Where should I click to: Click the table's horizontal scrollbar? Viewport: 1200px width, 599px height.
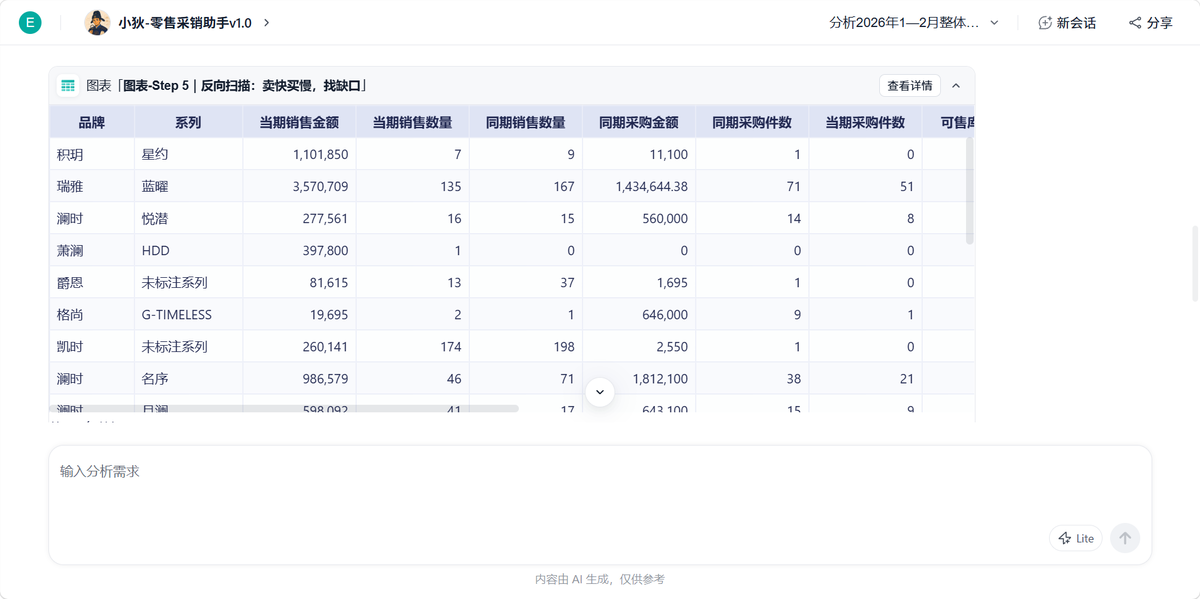(284, 409)
